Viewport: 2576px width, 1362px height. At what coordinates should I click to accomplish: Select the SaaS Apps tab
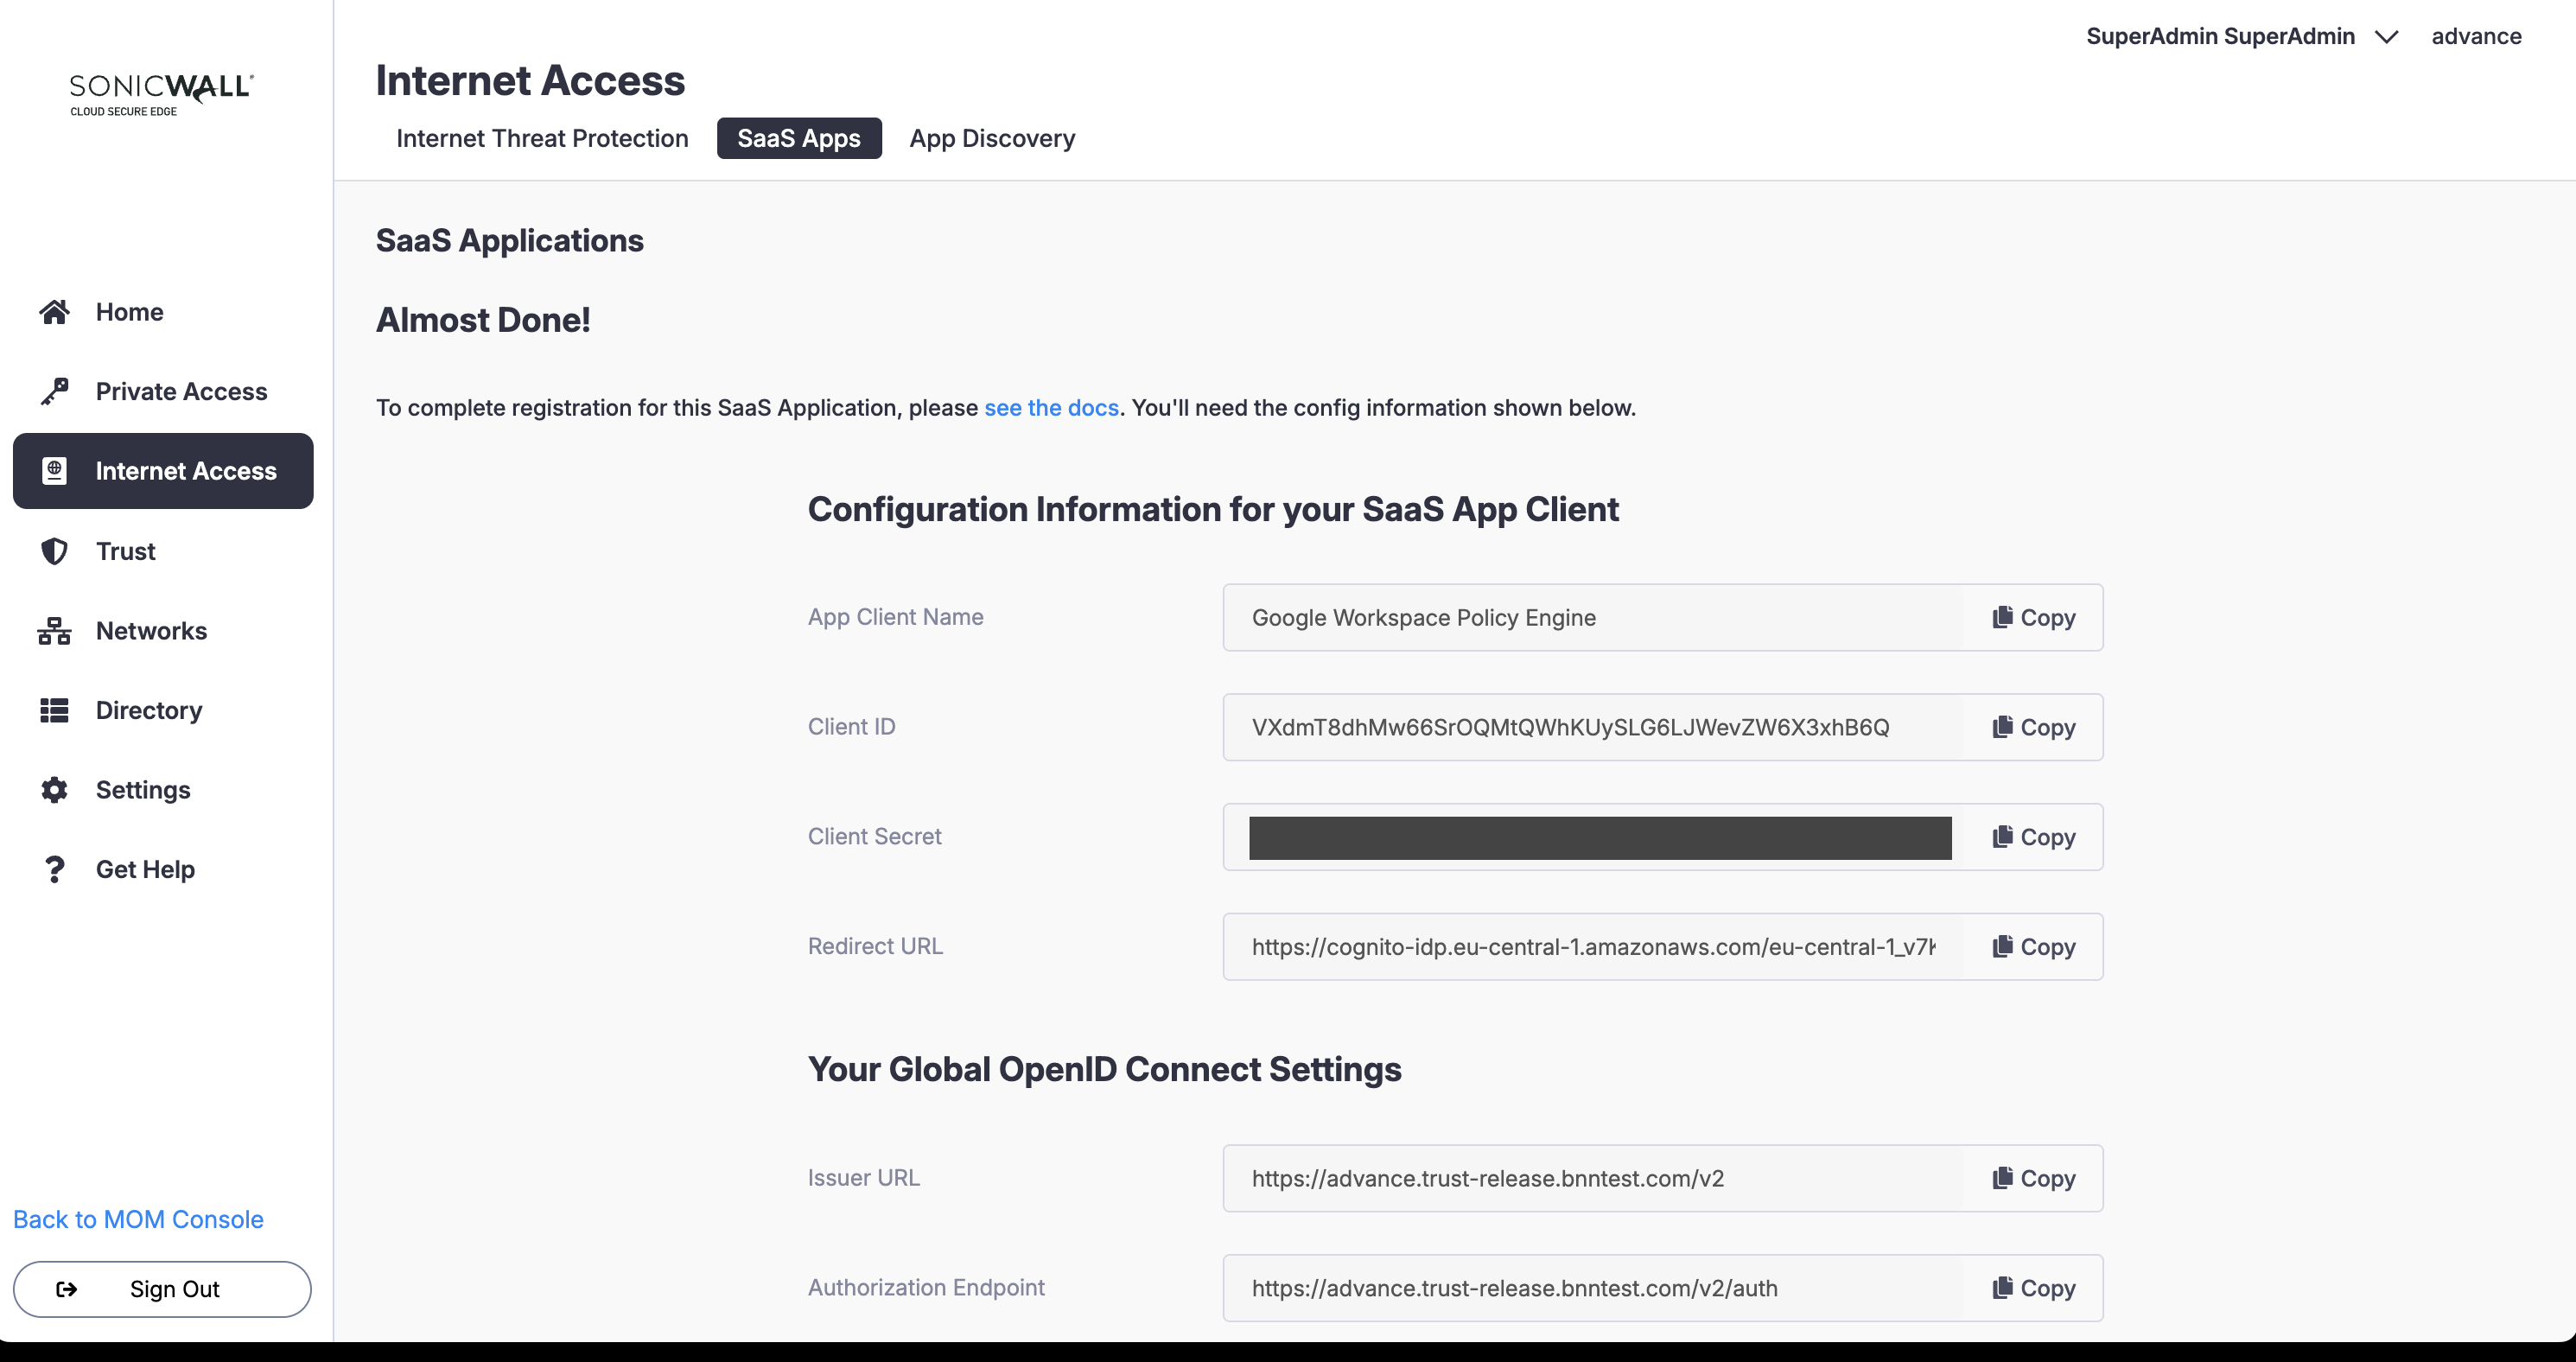799,138
